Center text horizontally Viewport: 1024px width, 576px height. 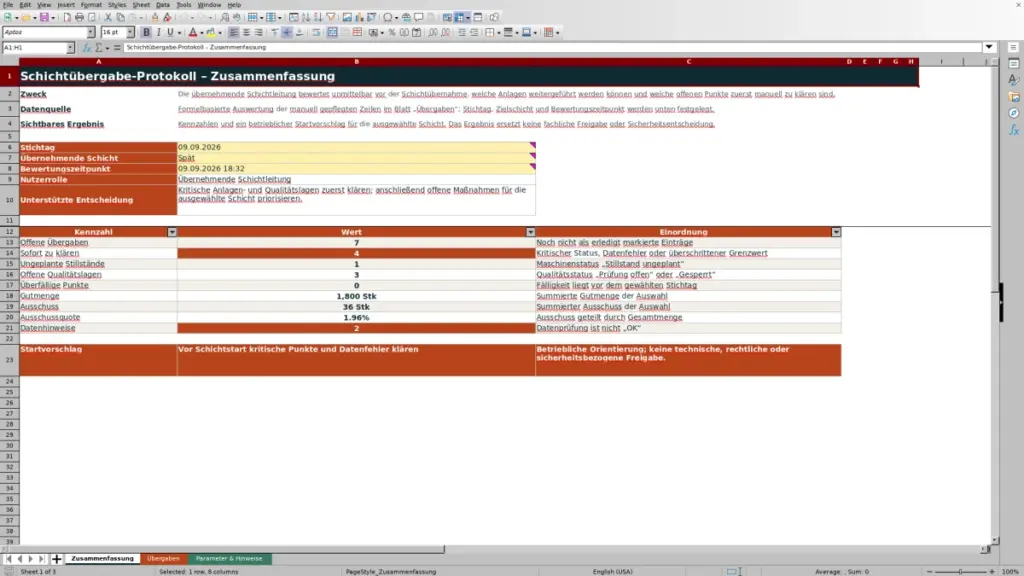pos(246,33)
